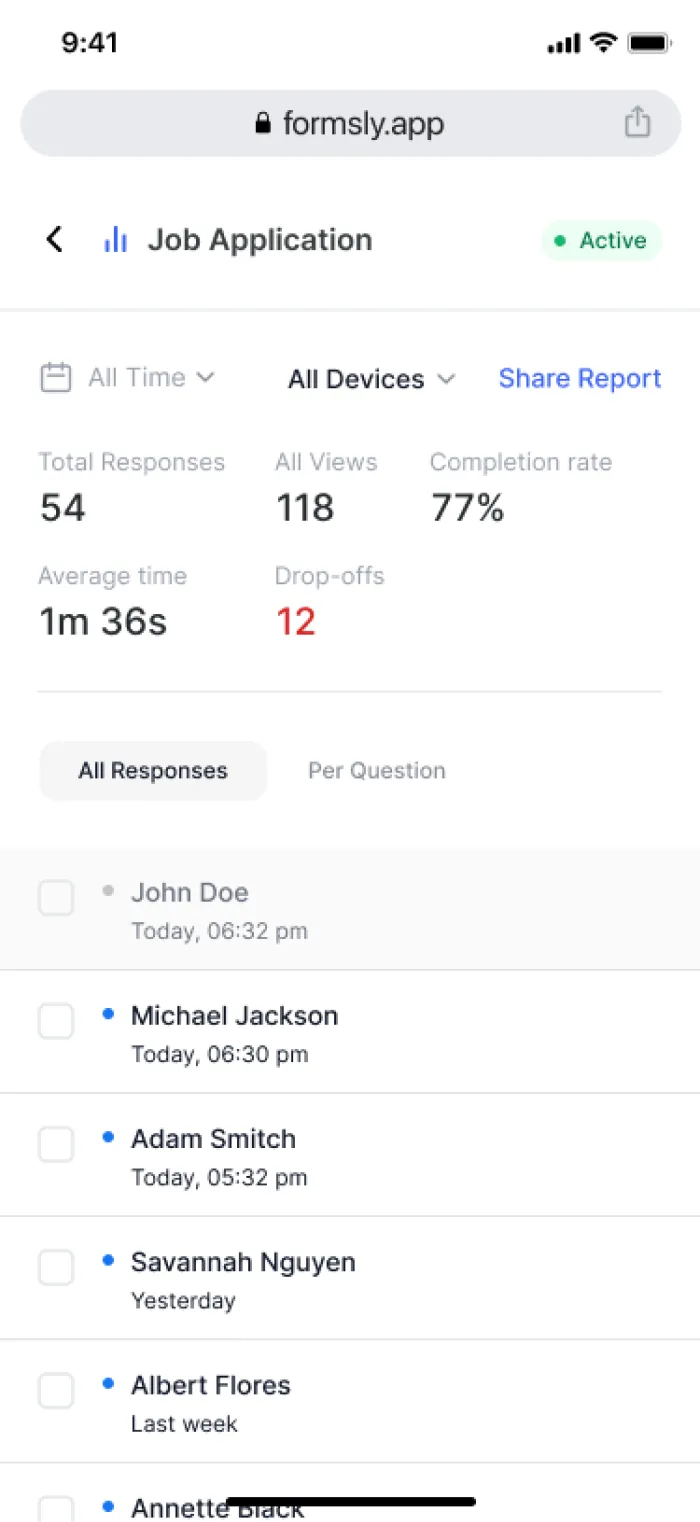Select the All Responses tab
This screenshot has height=1522, width=700.
pyautogui.click(x=153, y=771)
